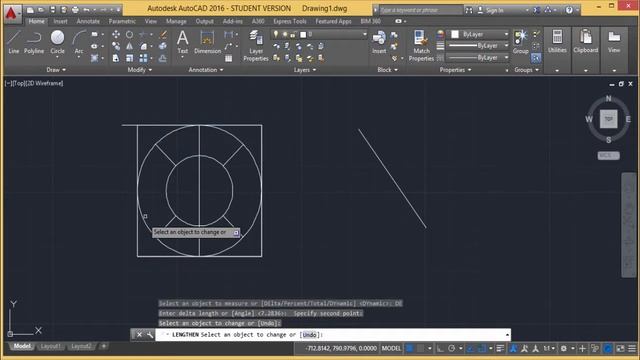The width and height of the screenshot is (640, 360).
Task: Switch to Layout1 tab
Action: point(50,347)
